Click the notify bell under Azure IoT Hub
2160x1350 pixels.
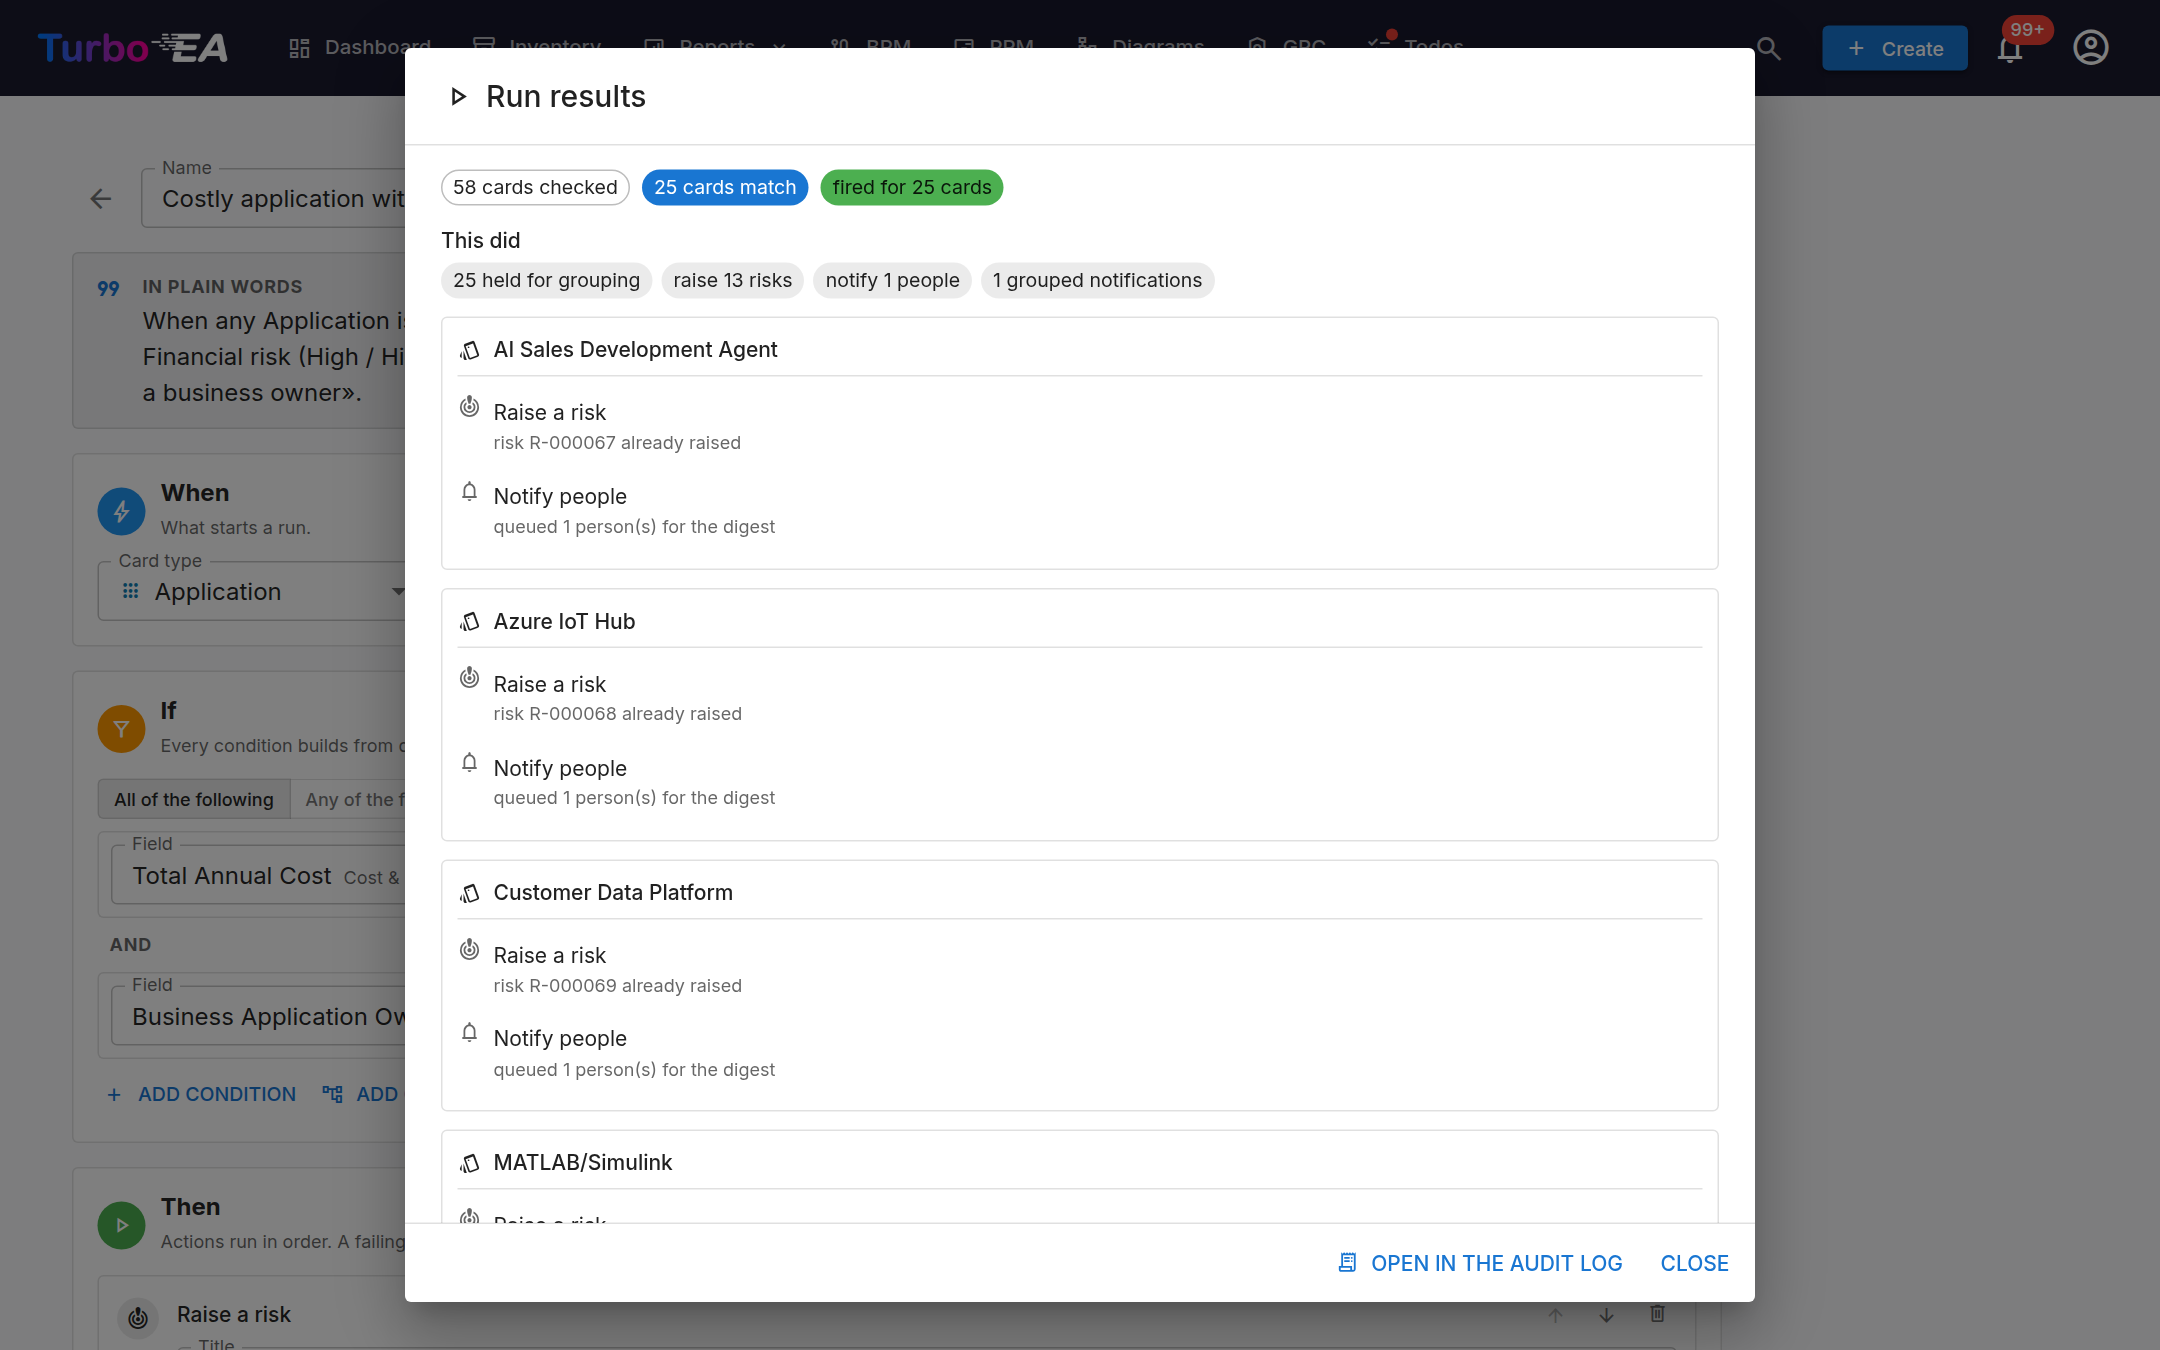469,763
